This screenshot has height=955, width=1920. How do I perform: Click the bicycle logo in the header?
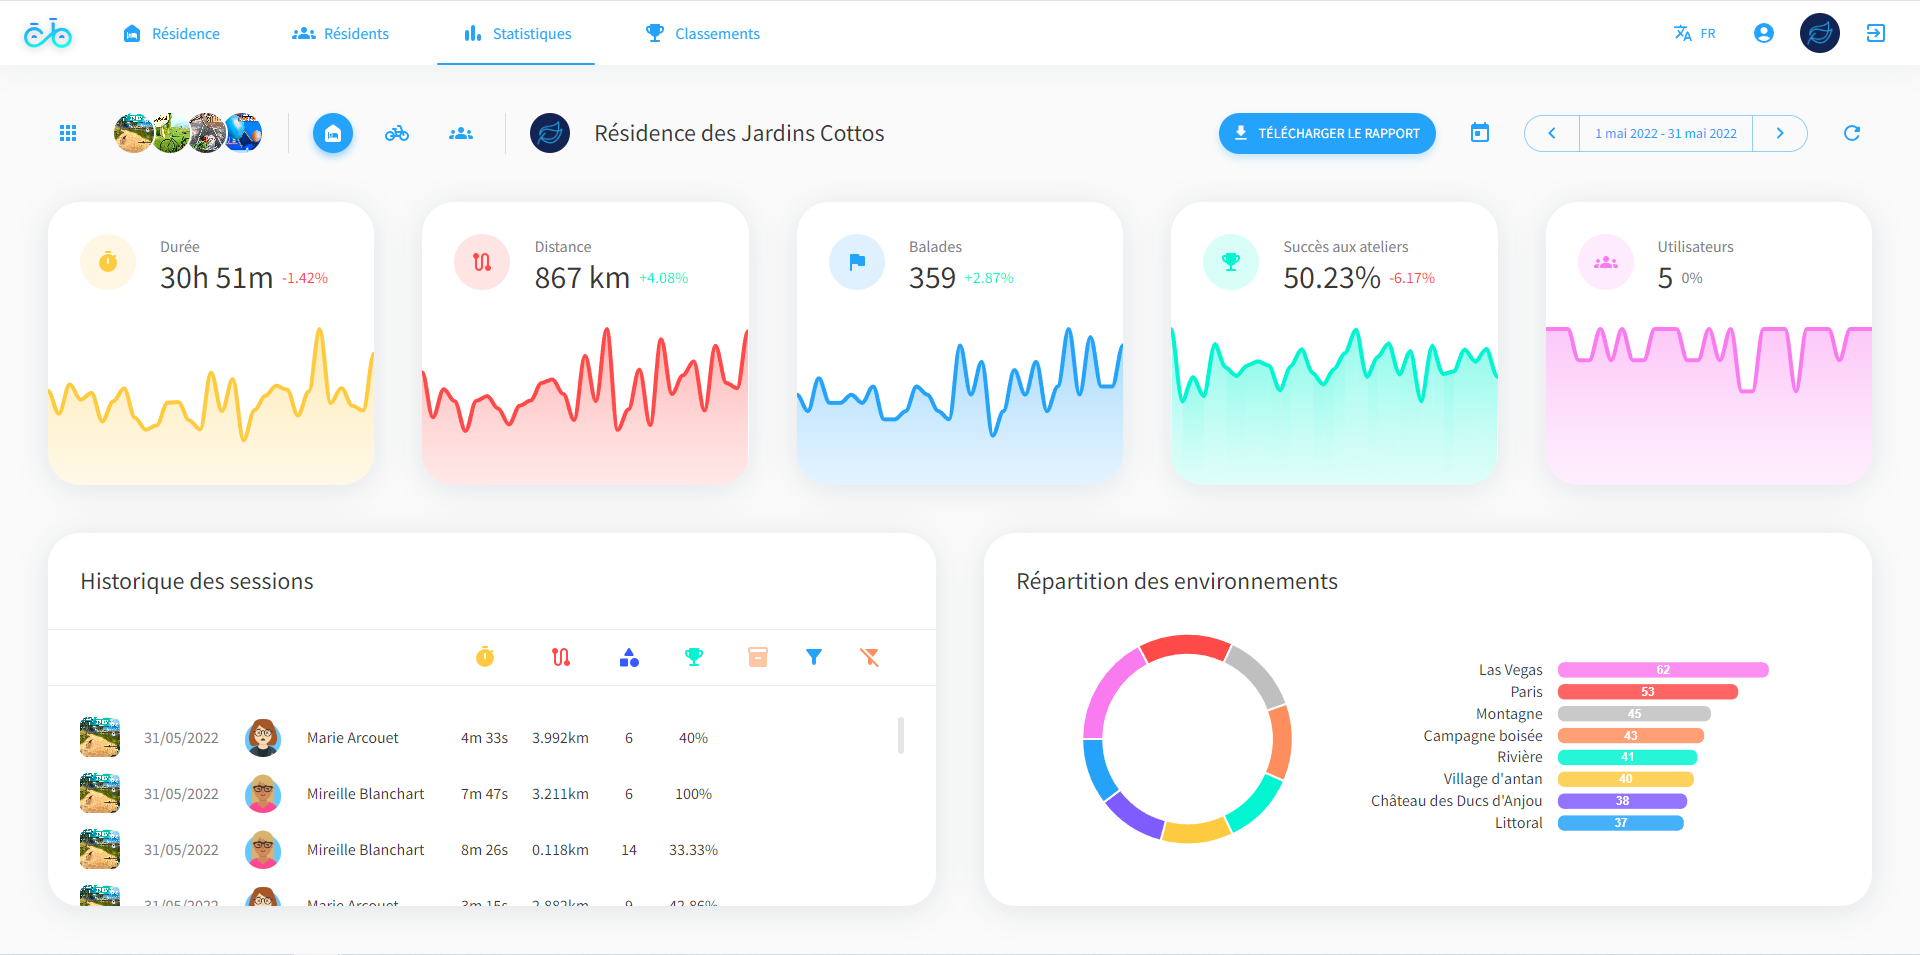click(x=47, y=34)
